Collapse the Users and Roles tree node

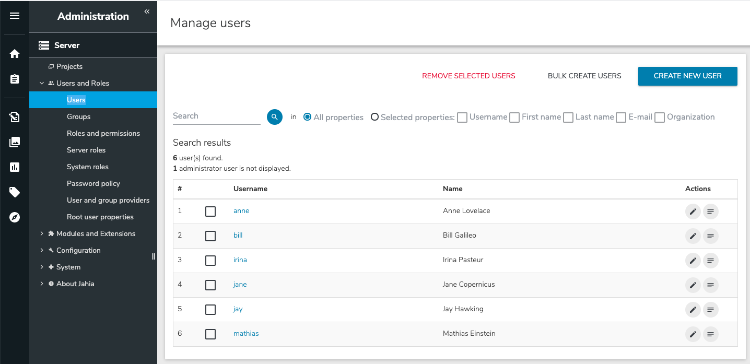point(42,83)
